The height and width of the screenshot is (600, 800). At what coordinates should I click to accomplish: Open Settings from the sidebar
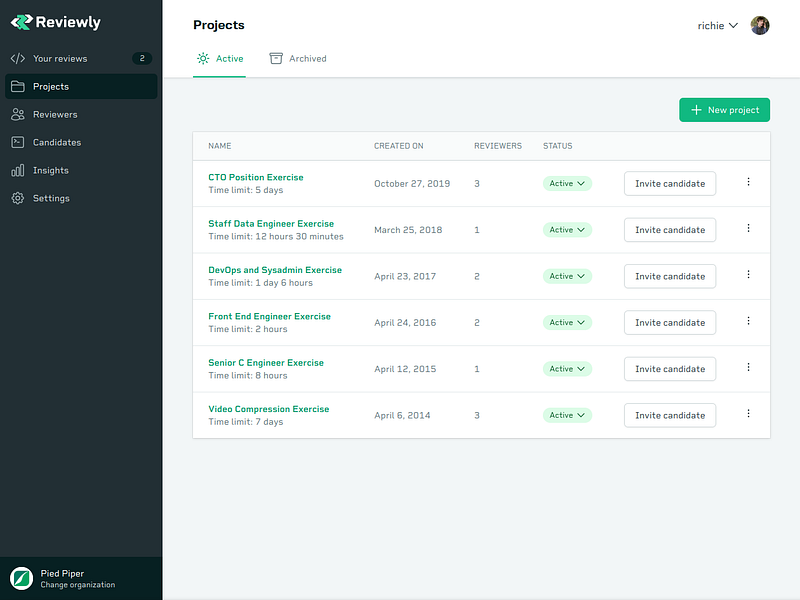pos(81,198)
